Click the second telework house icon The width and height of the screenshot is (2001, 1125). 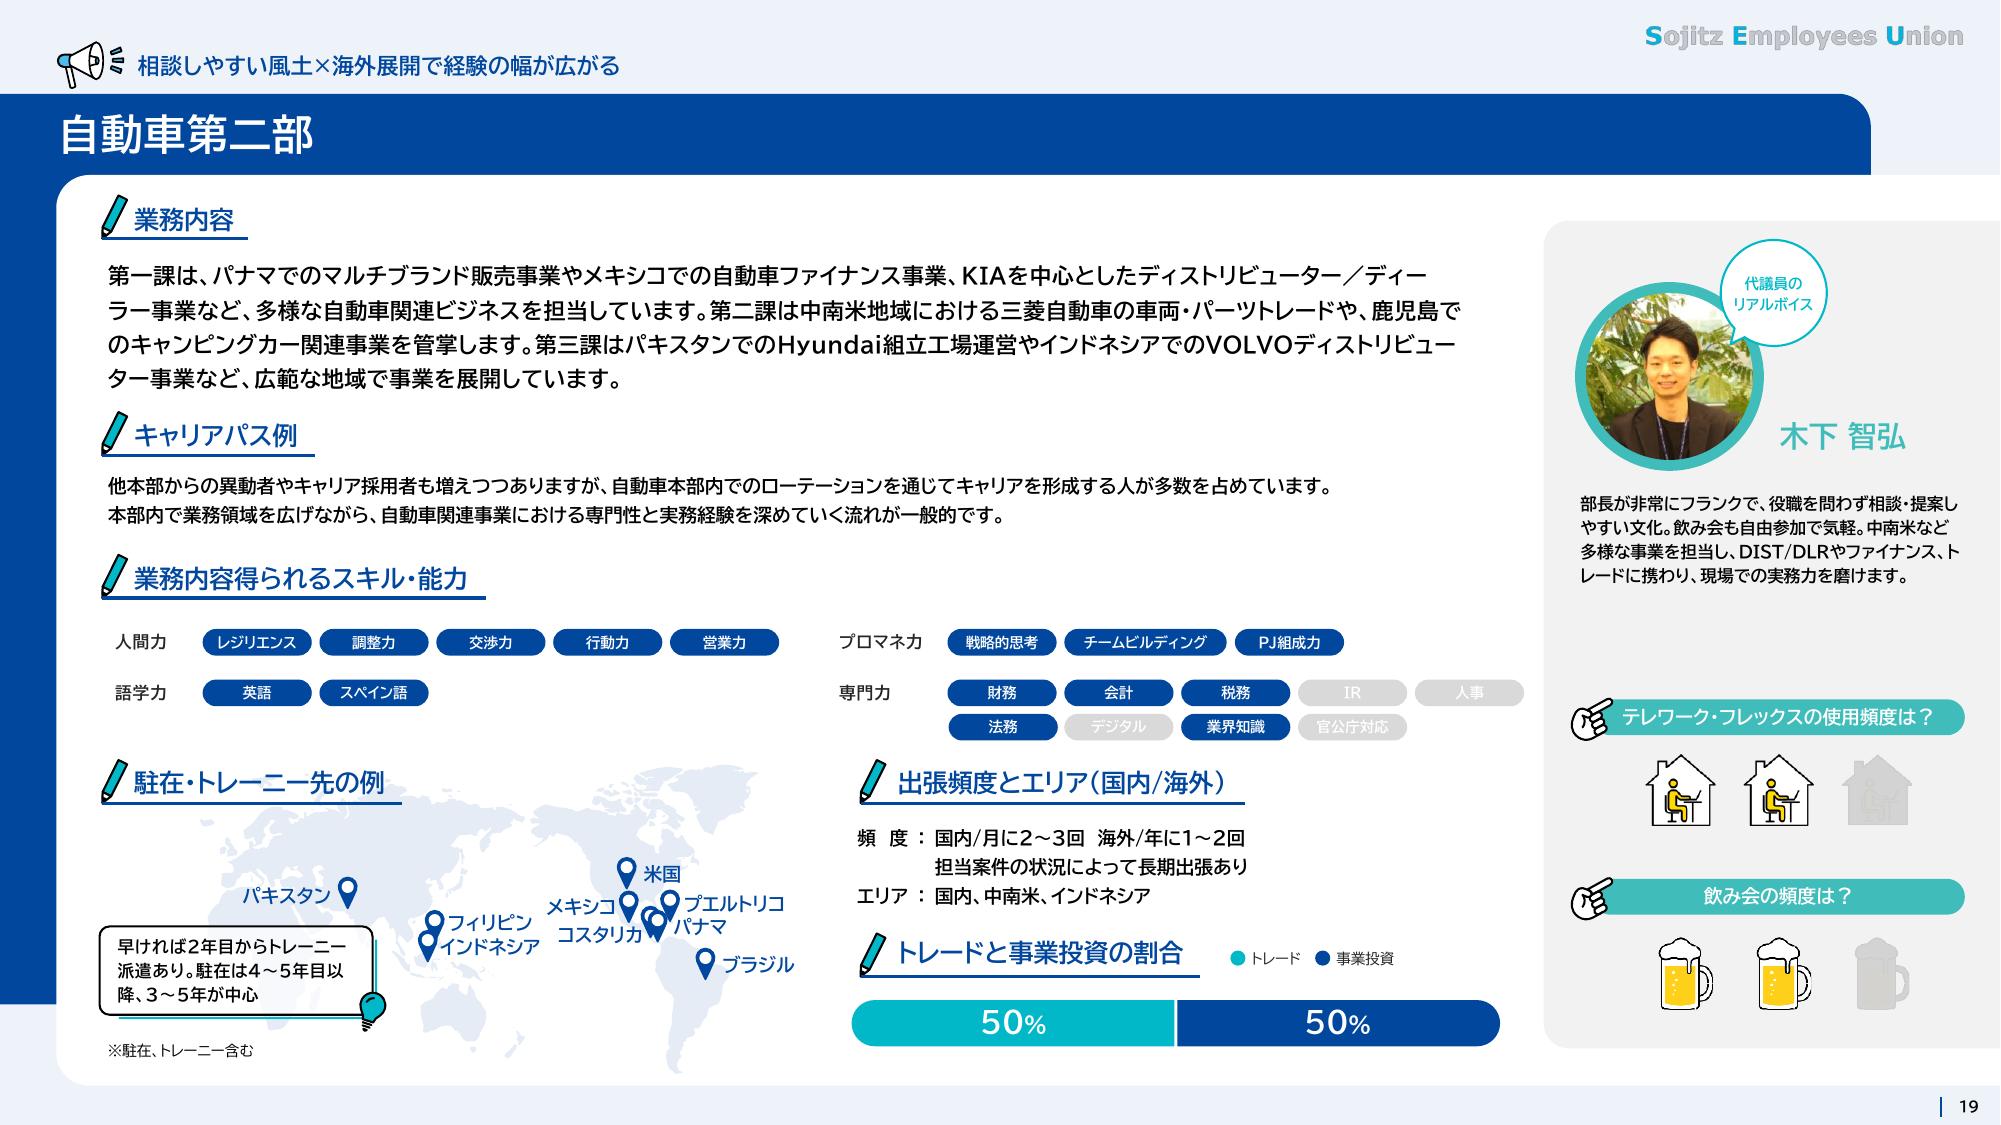click(x=1778, y=790)
